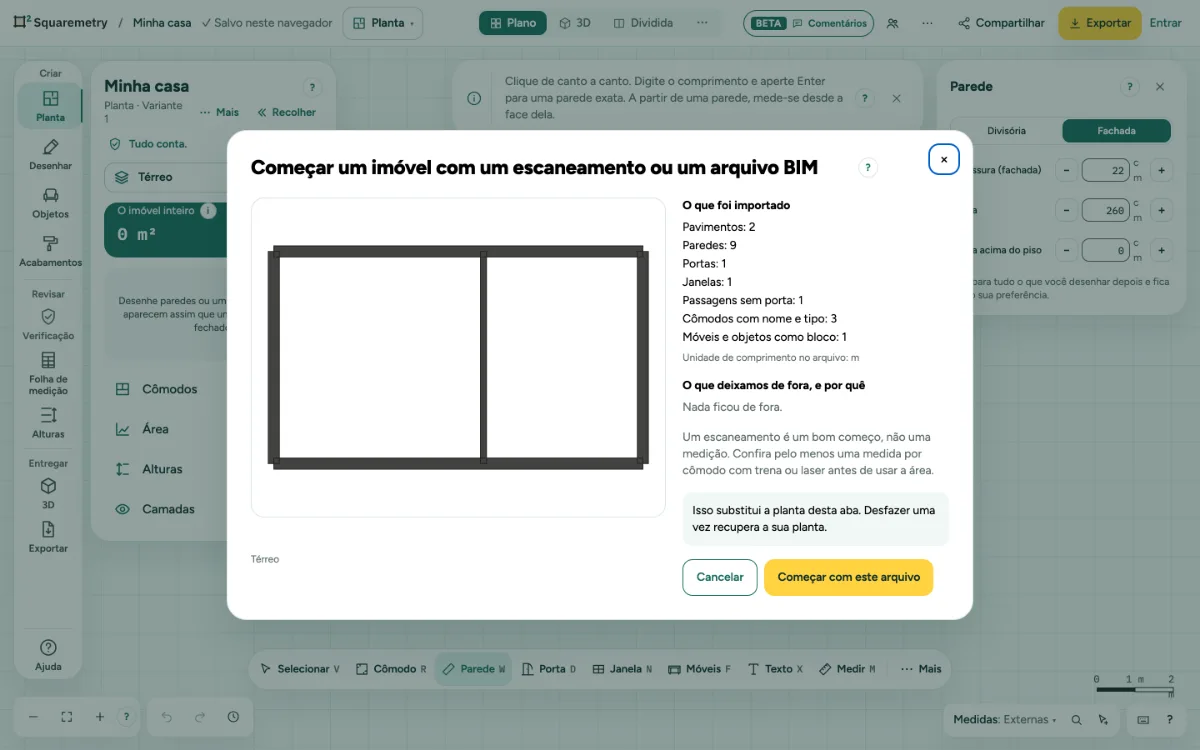Viewport: 1200px width, 750px height.
Task: Open the top bar overflow menu before Compartilhar
Action: point(927,23)
